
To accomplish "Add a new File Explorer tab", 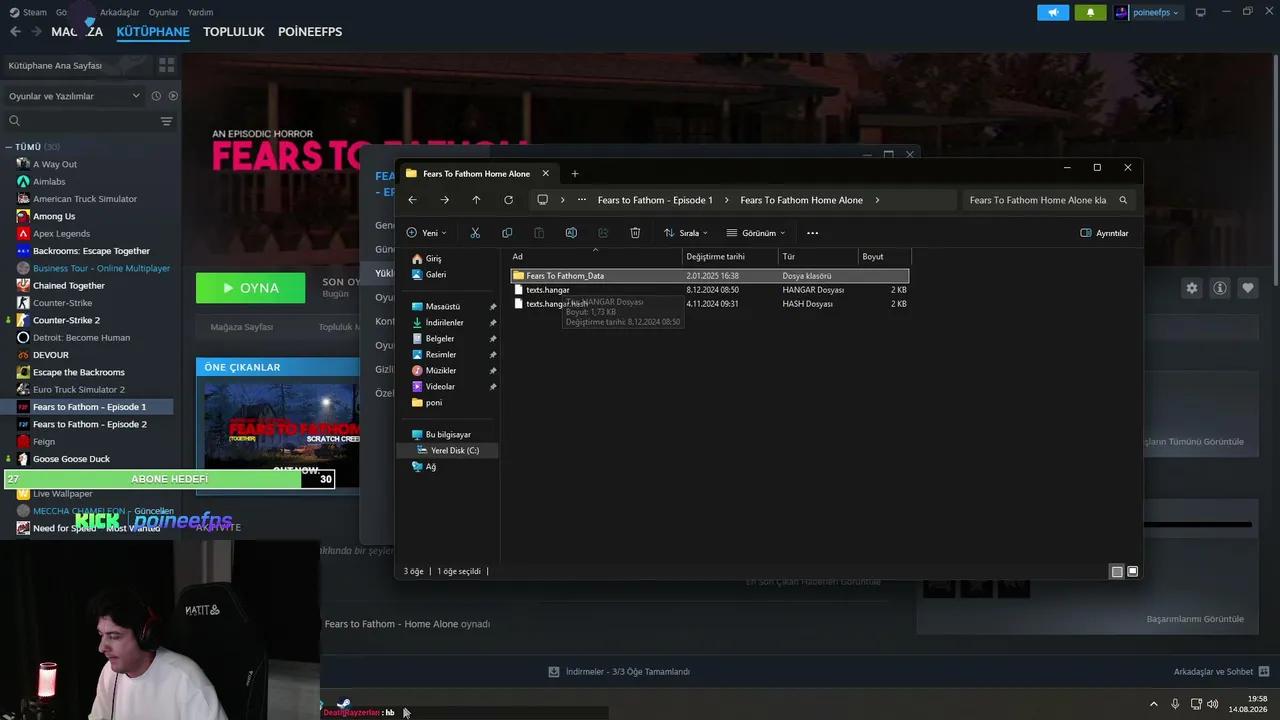I will [574, 174].
